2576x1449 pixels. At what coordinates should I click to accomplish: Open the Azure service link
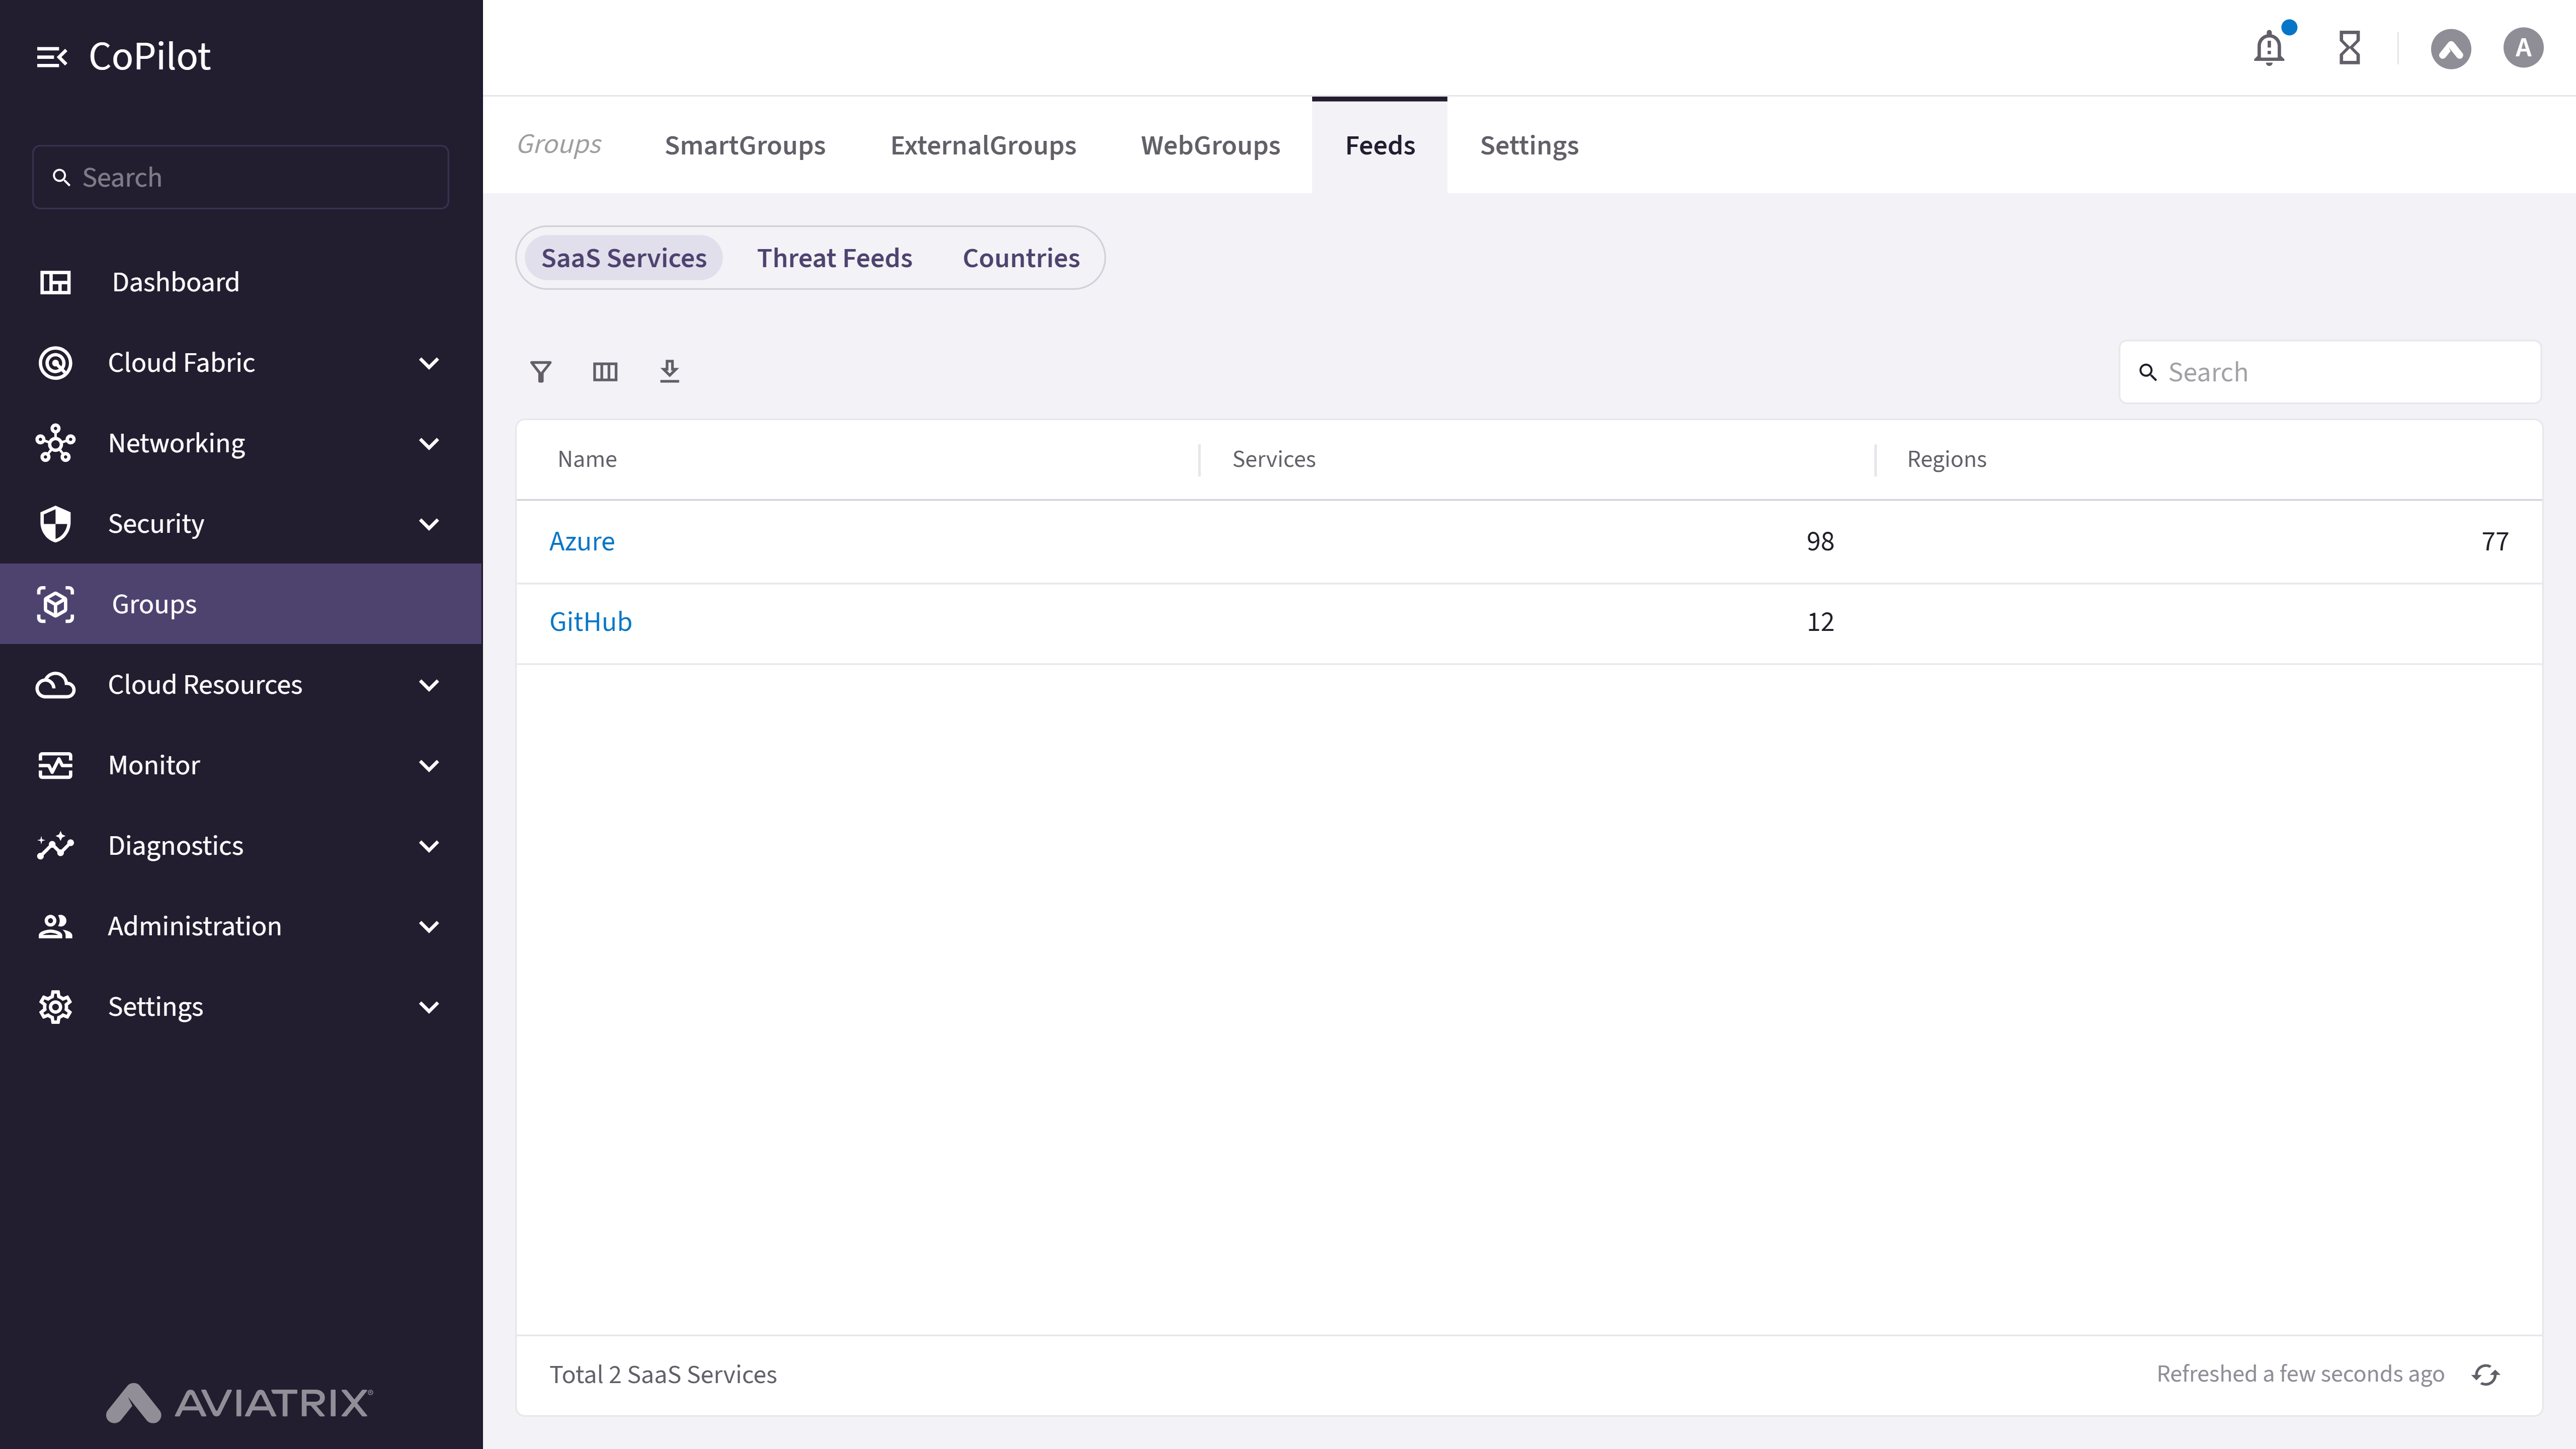coord(582,541)
